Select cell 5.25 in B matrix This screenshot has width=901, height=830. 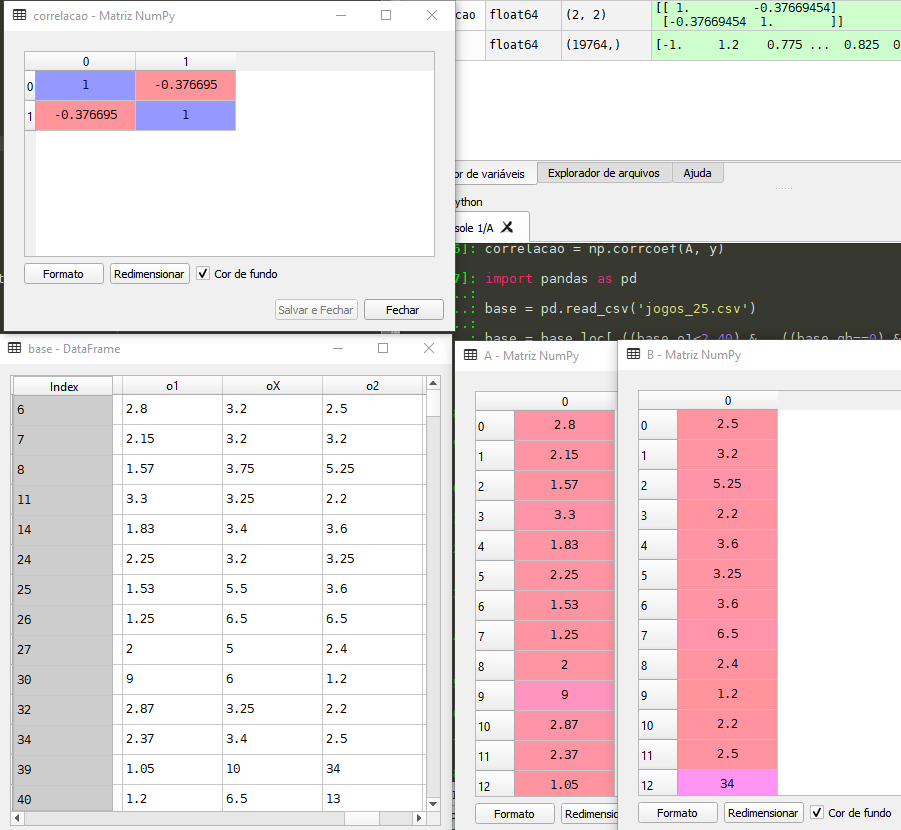(727, 483)
